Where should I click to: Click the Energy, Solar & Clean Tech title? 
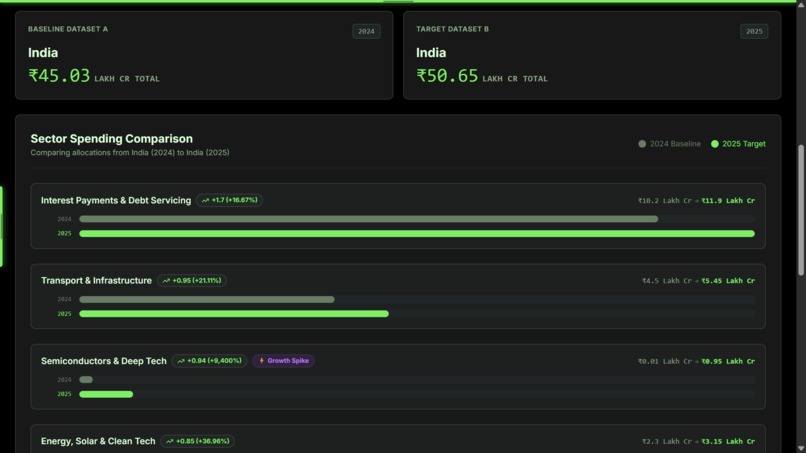[98, 441]
